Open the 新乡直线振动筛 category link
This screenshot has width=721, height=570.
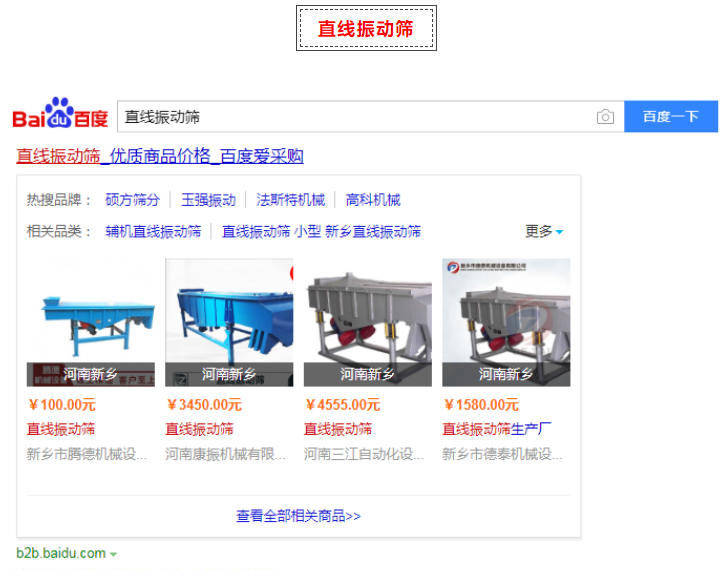(x=373, y=231)
